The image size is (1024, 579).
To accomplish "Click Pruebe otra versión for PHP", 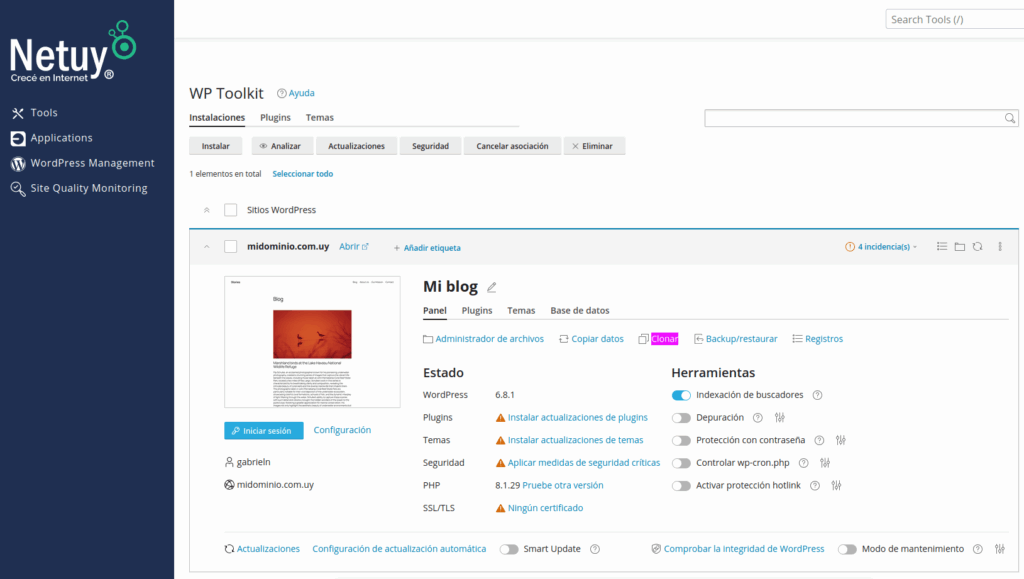I will coord(563,486).
